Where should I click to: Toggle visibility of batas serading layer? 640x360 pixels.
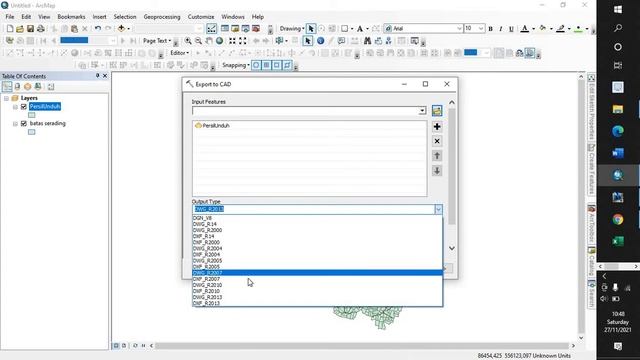[24, 123]
